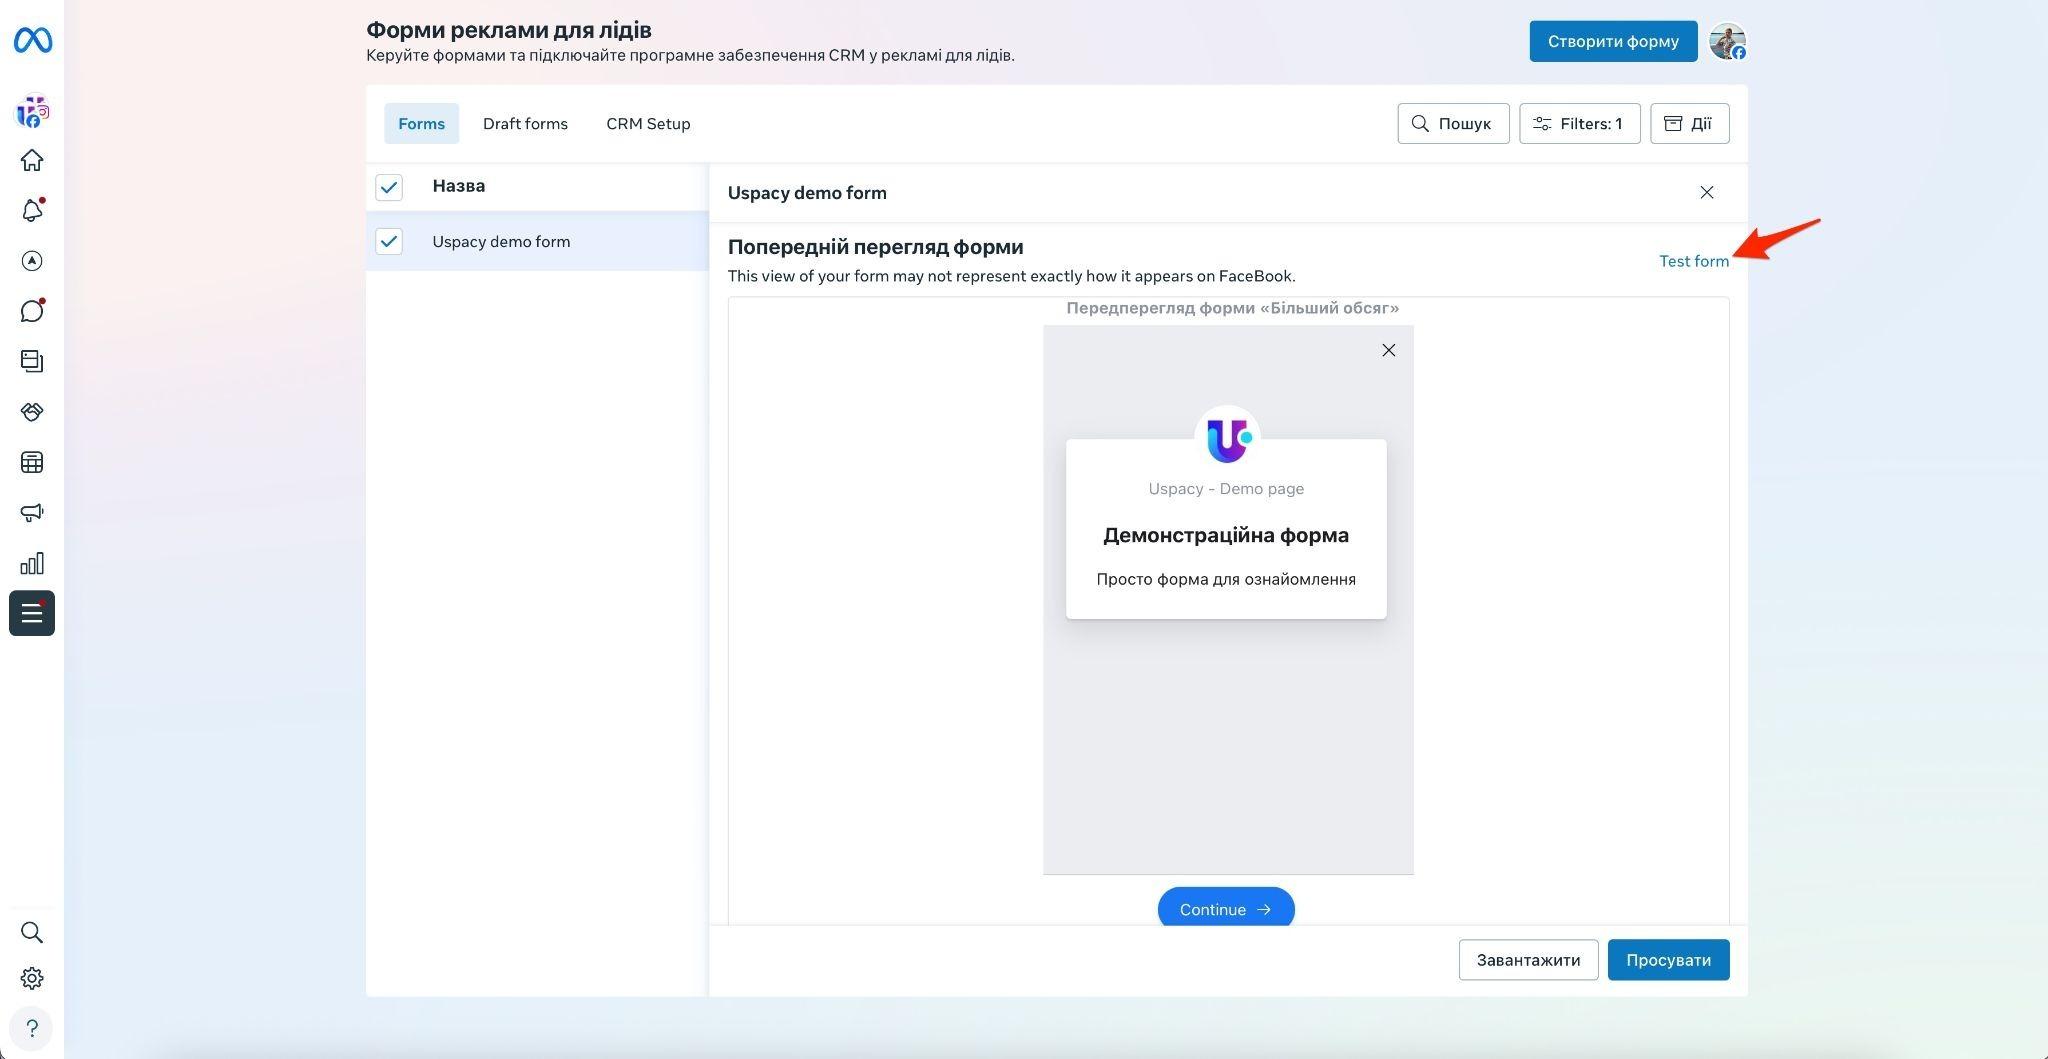The height and width of the screenshot is (1059, 2048).
Task: Click the Meta logo icon
Action: [x=32, y=40]
